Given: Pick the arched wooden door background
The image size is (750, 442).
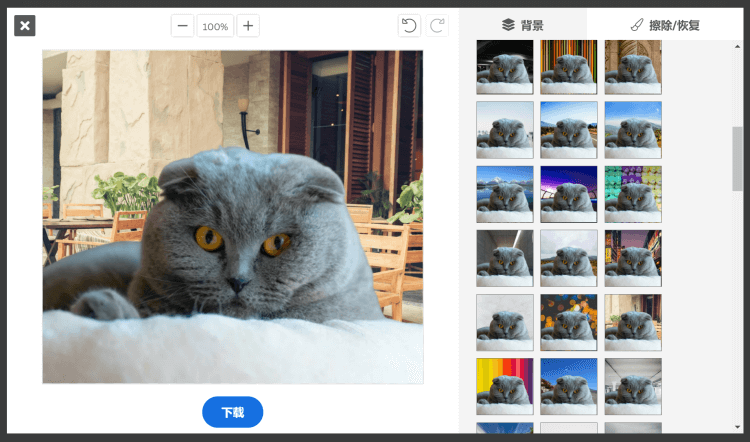Looking at the screenshot, I should pyautogui.click(x=633, y=66).
